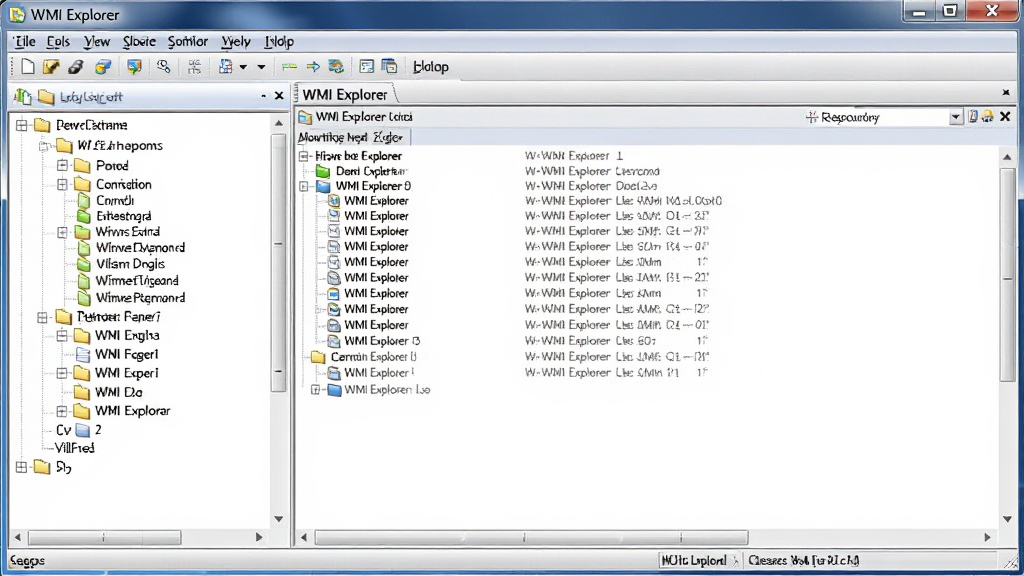Click left panel vertical scrollbar up arrow
This screenshot has height=576, width=1024.
279,123
